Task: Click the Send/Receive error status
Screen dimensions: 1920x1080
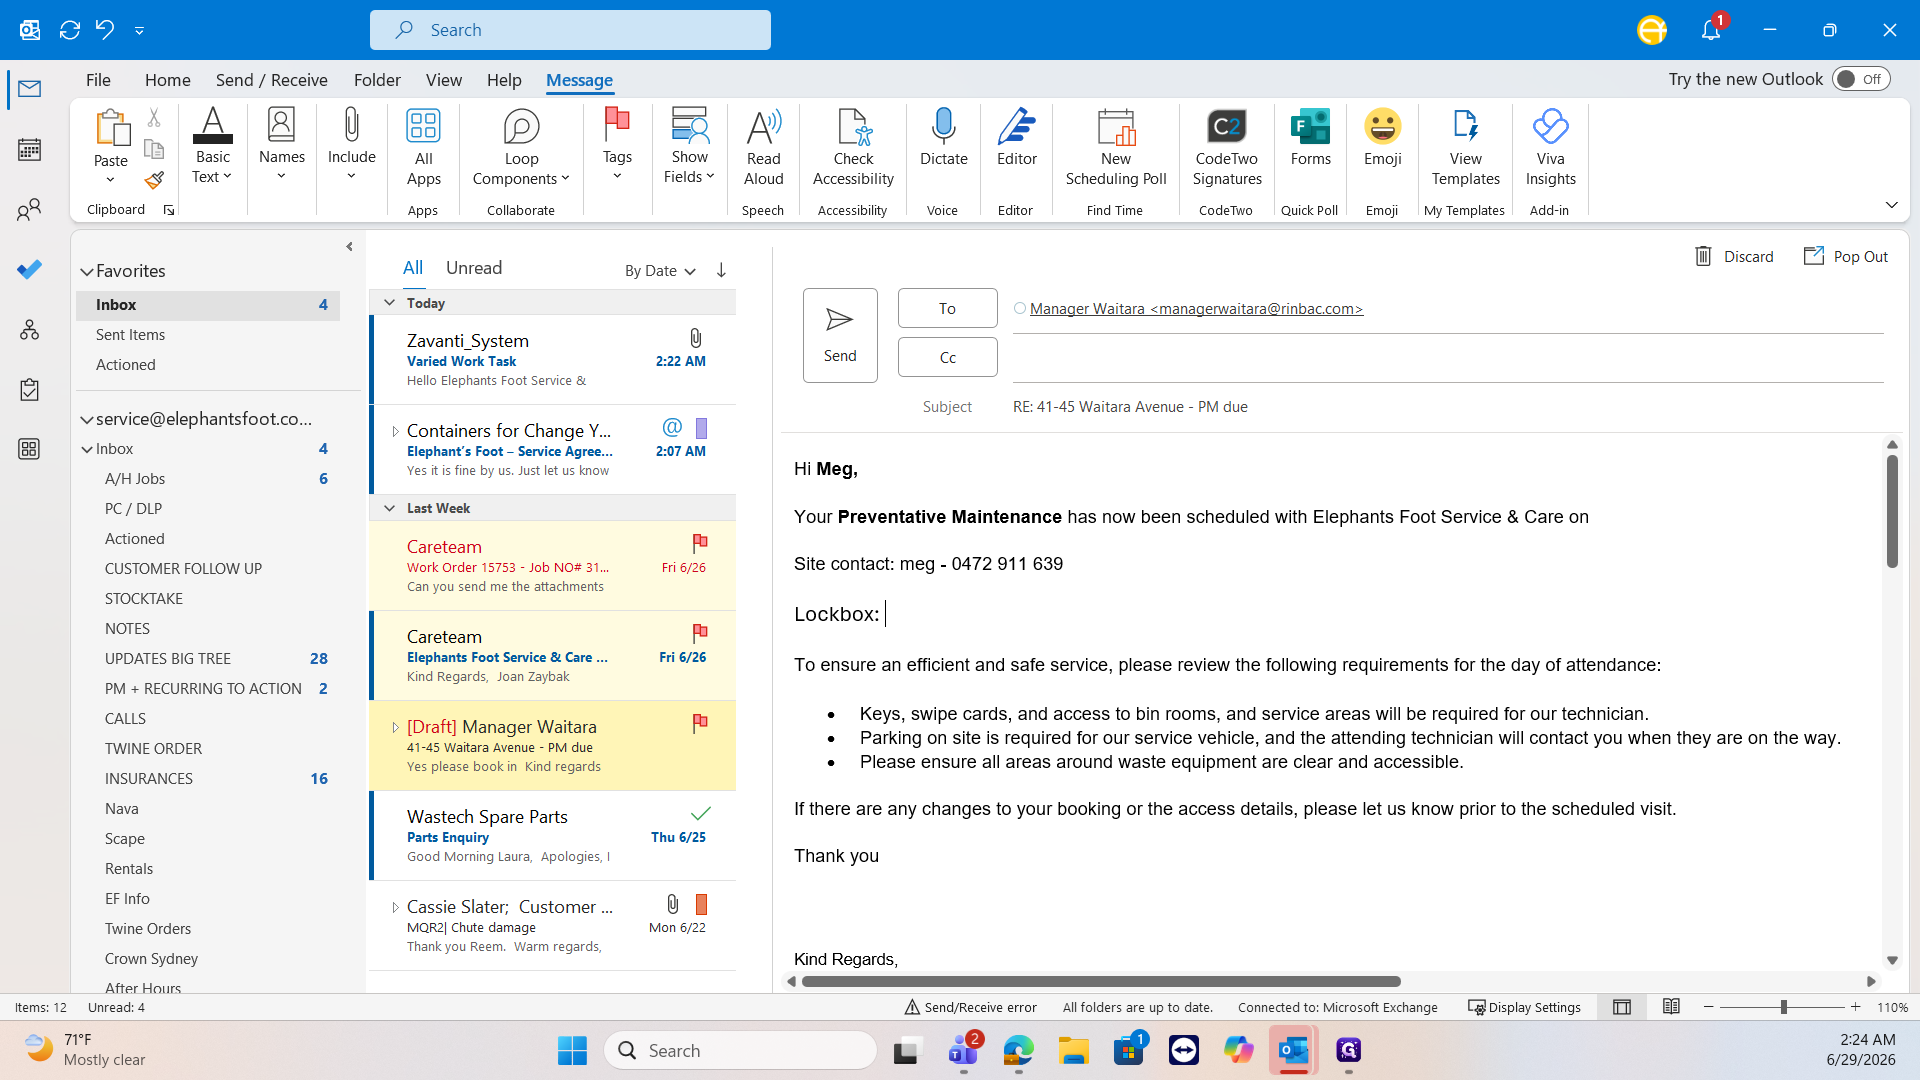Action: click(x=970, y=1007)
